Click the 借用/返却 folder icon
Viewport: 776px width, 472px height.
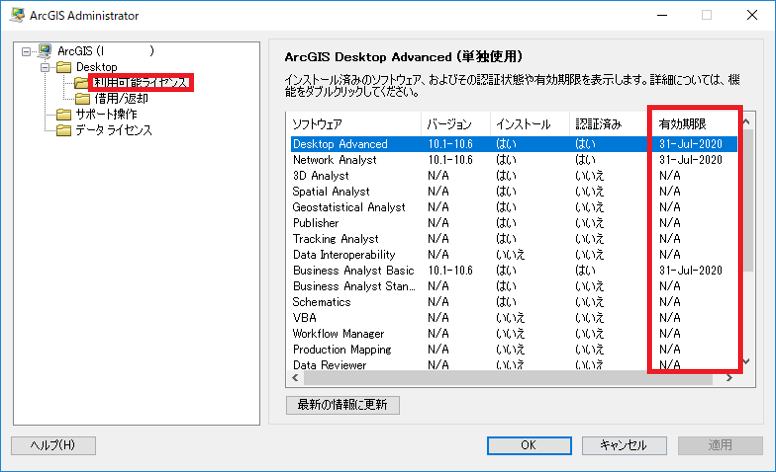pos(82,98)
